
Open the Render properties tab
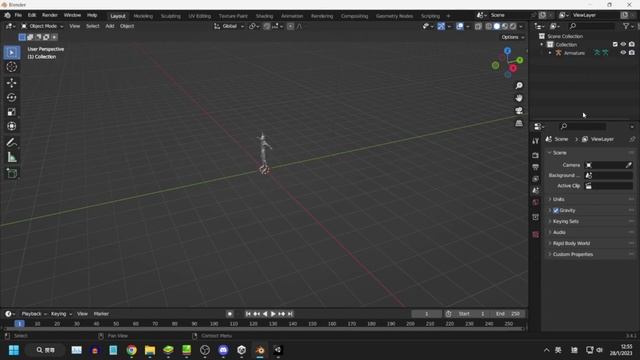[536, 155]
